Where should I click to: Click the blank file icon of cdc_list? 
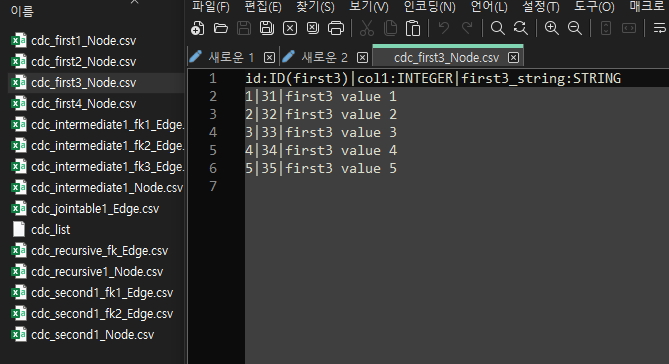point(18,229)
